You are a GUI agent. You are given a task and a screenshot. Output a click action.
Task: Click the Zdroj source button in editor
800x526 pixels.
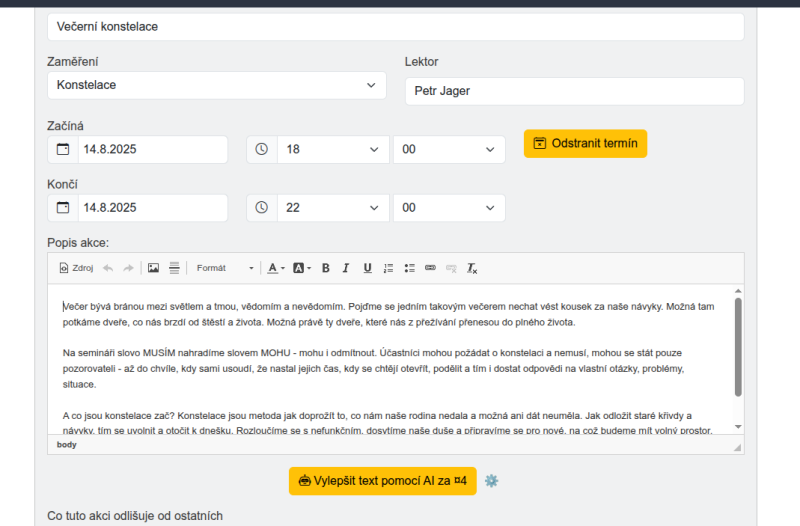(76, 268)
